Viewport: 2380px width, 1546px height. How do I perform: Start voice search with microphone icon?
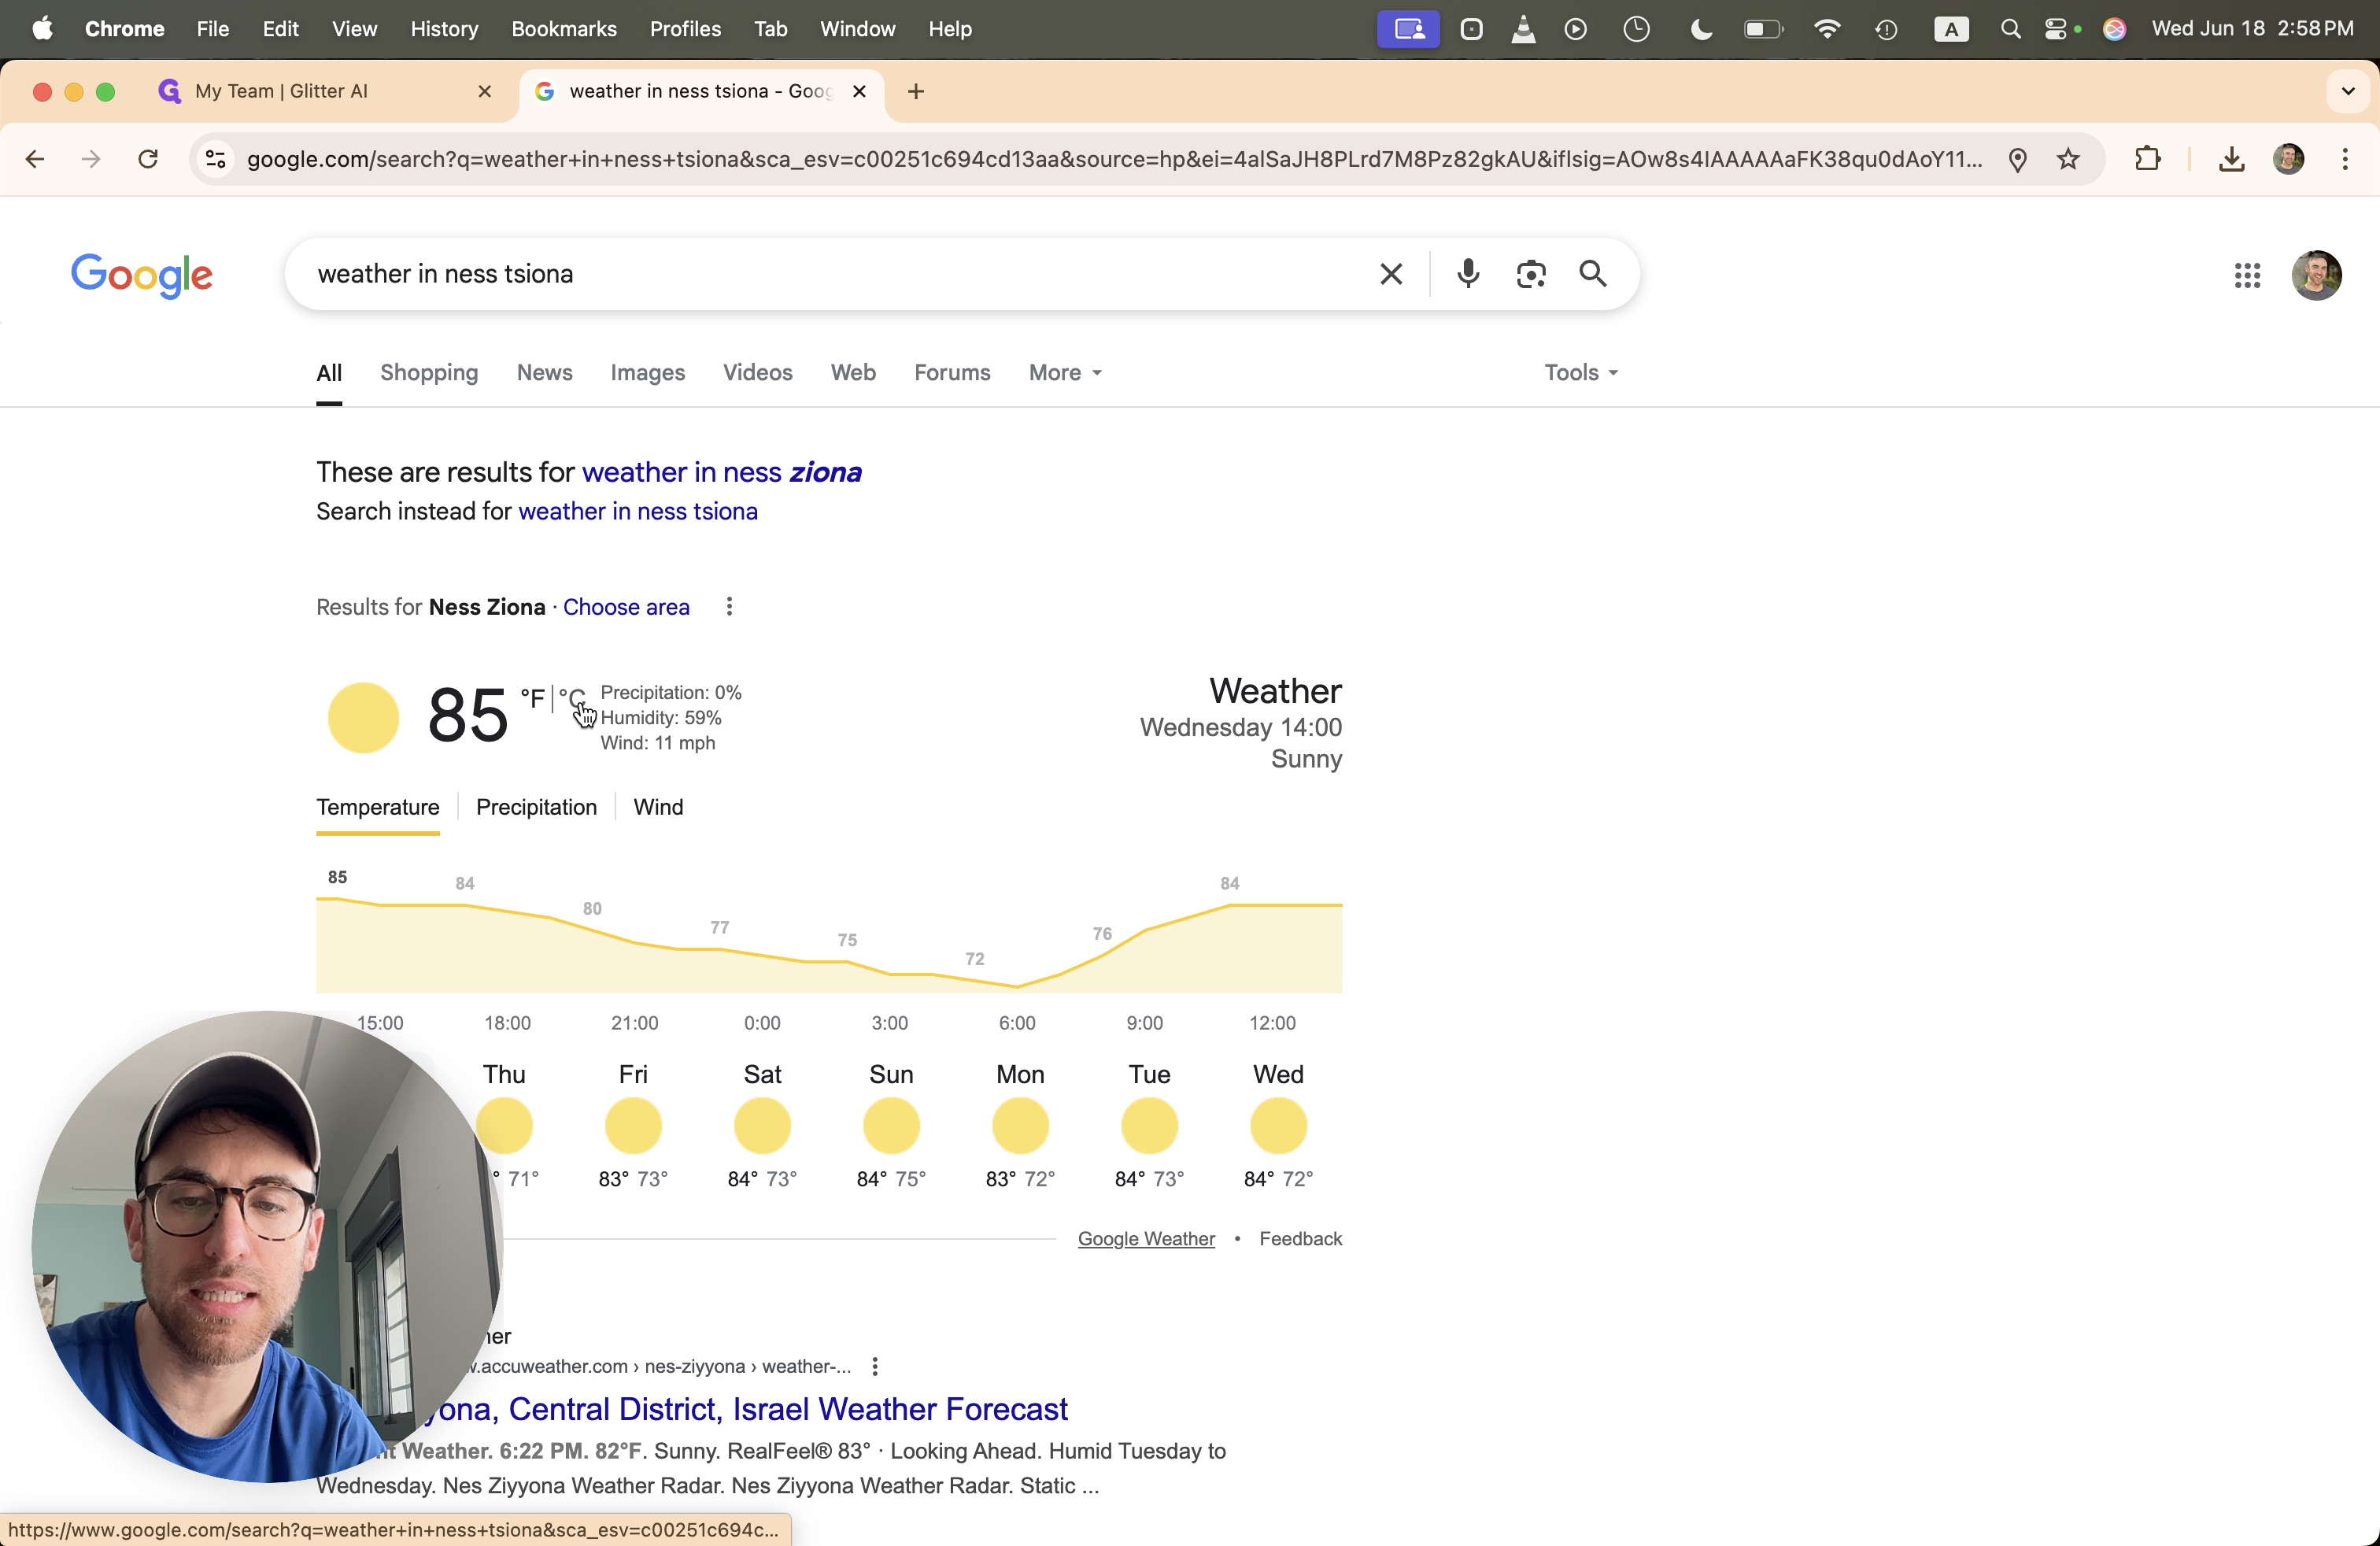(1468, 274)
